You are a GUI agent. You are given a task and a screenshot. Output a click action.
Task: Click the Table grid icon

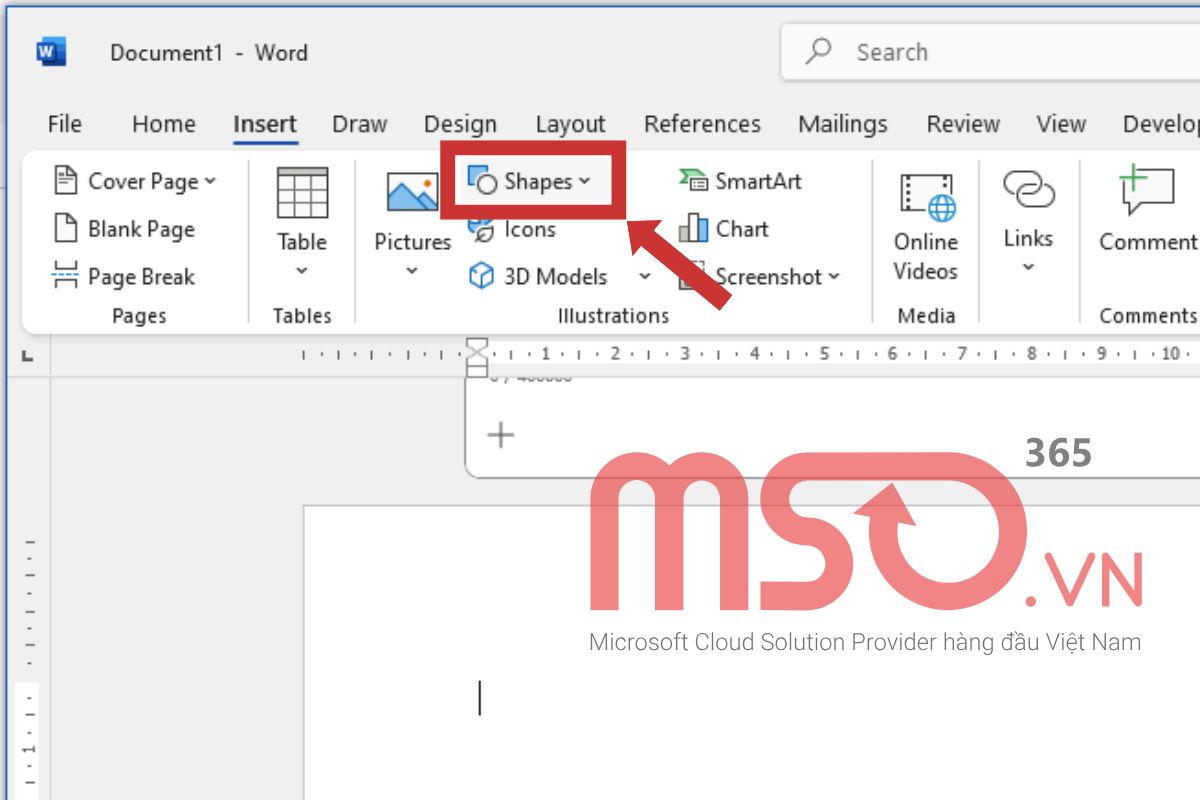[x=302, y=193]
